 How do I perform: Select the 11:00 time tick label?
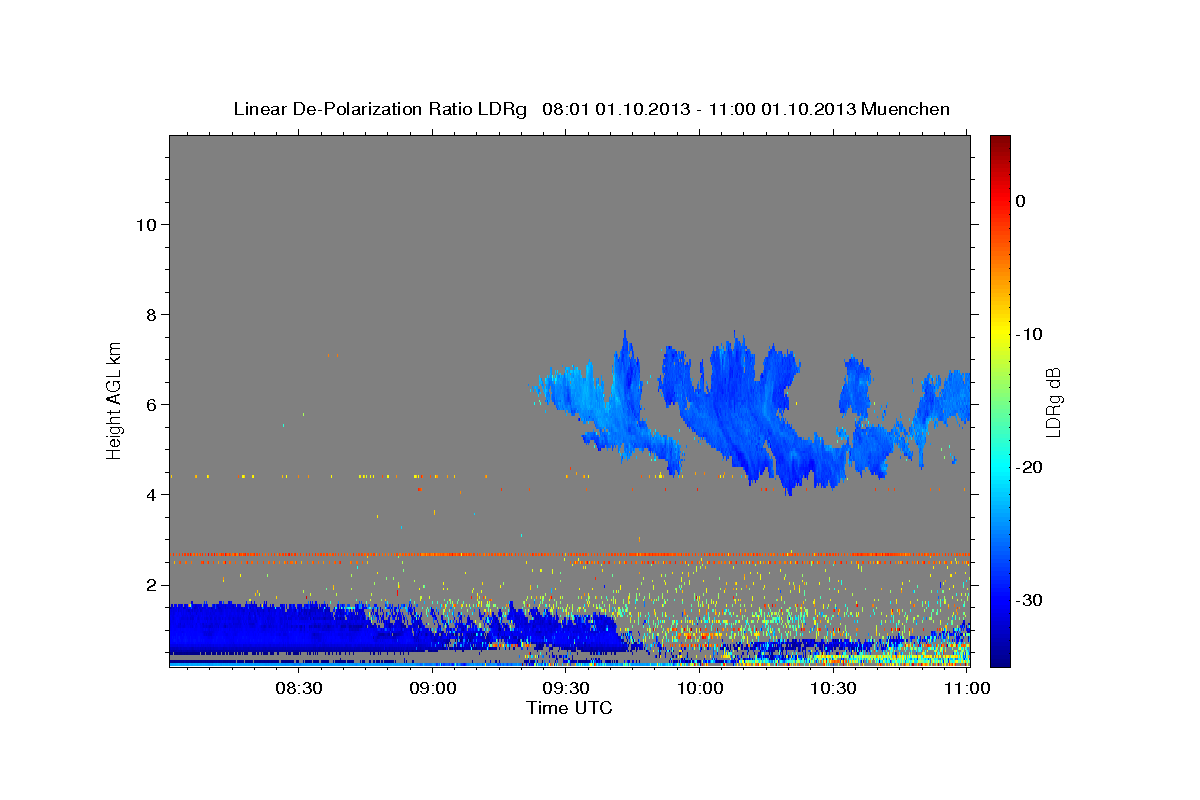pyautogui.click(x=967, y=688)
